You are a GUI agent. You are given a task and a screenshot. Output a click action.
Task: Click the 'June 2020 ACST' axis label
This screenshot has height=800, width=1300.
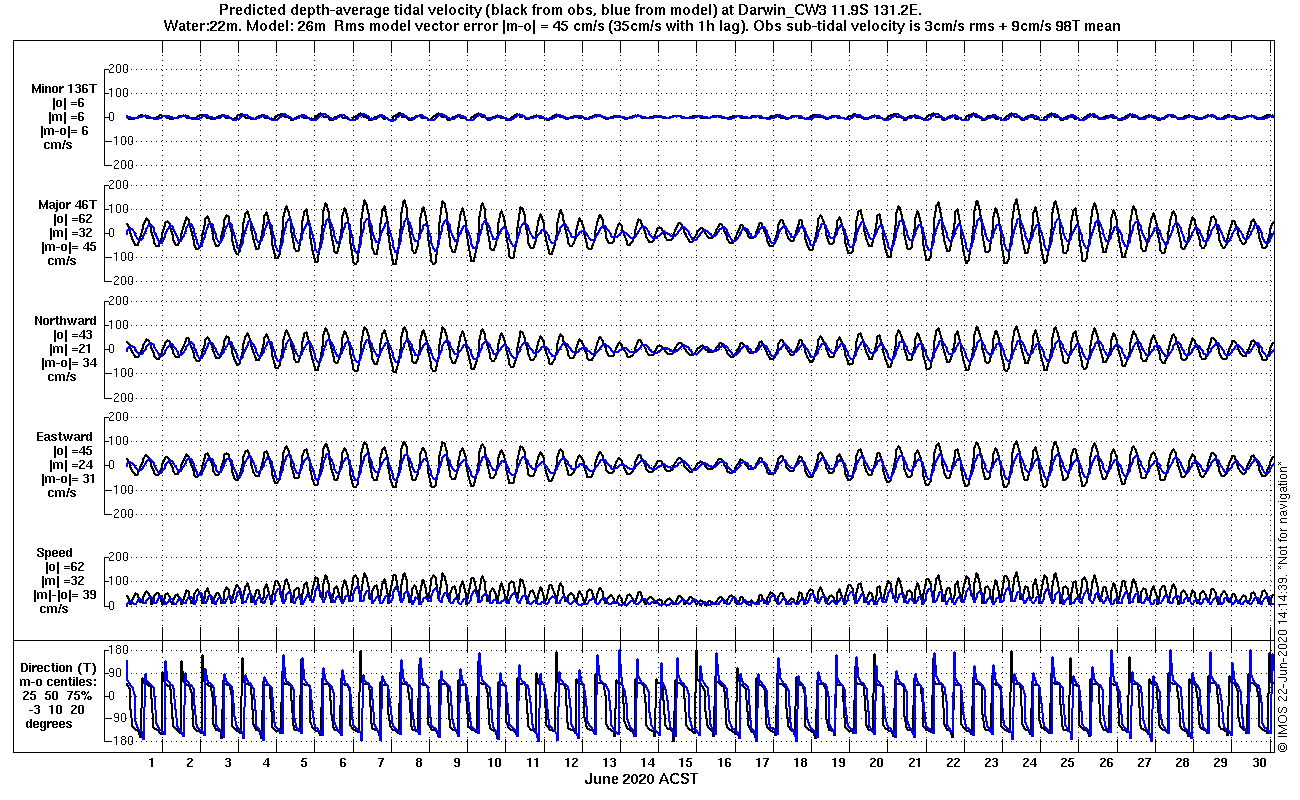click(x=641, y=779)
